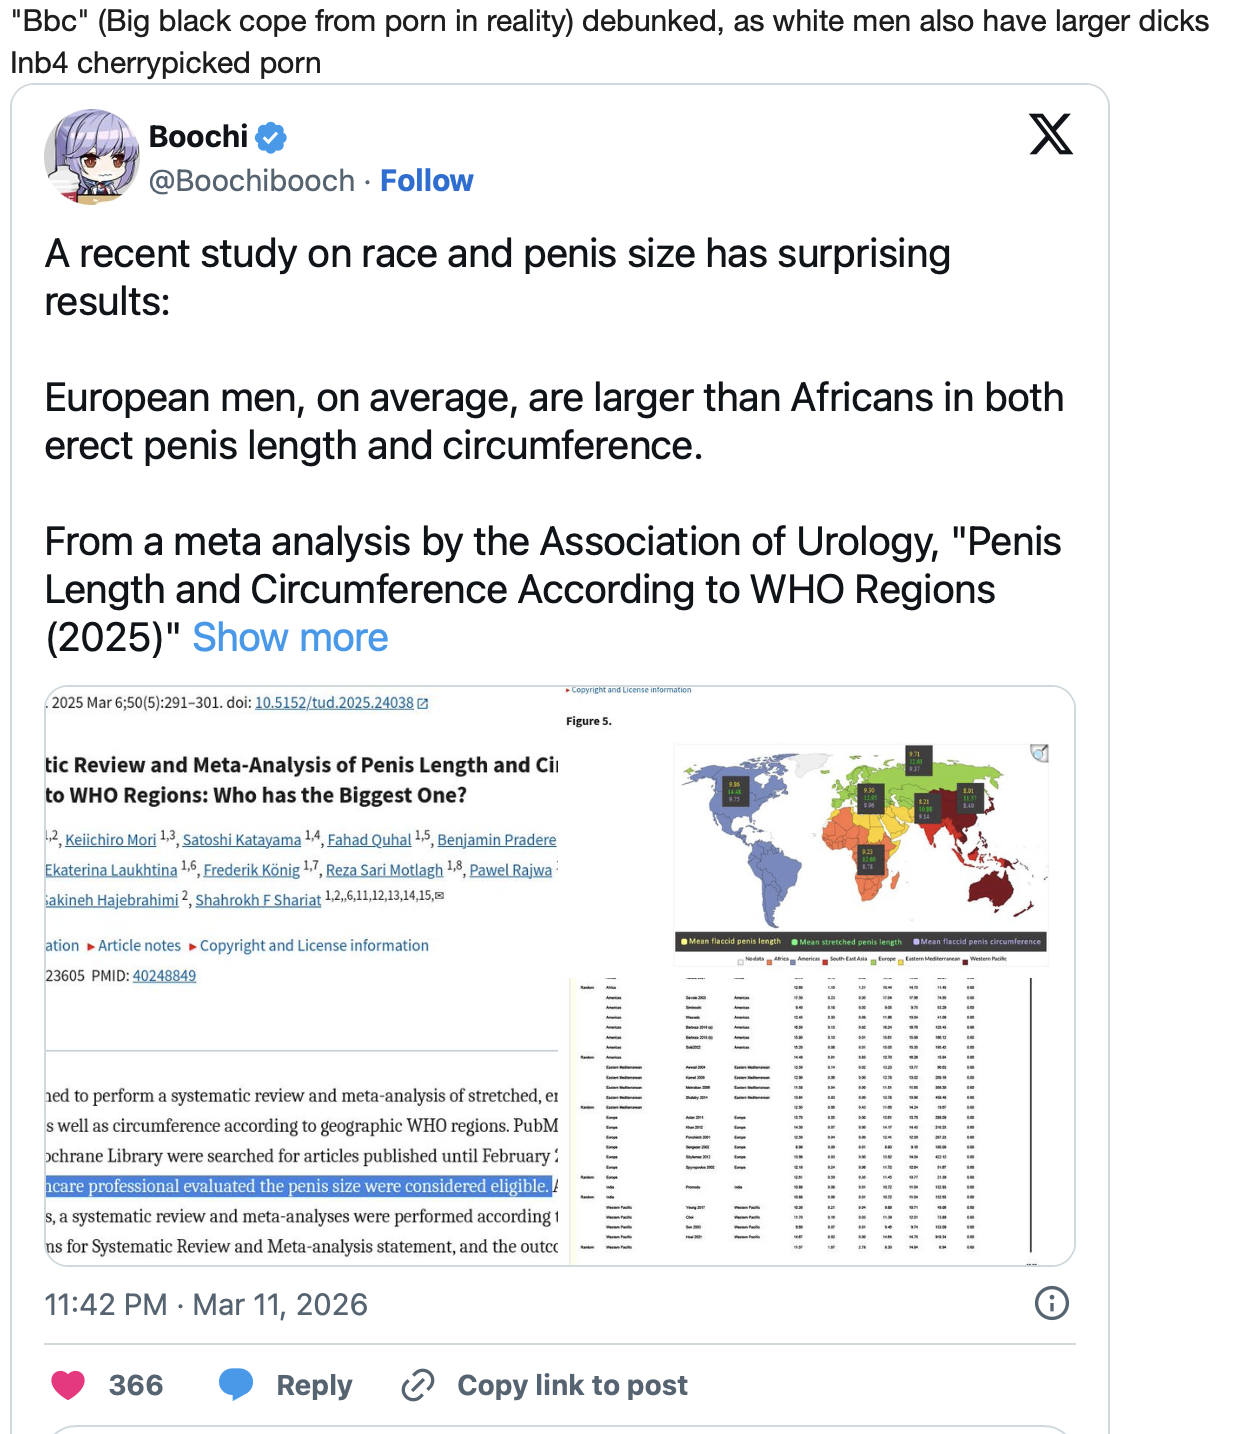Click the Reply label
This screenshot has width=1240, height=1434.
click(x=314, y=1385)
